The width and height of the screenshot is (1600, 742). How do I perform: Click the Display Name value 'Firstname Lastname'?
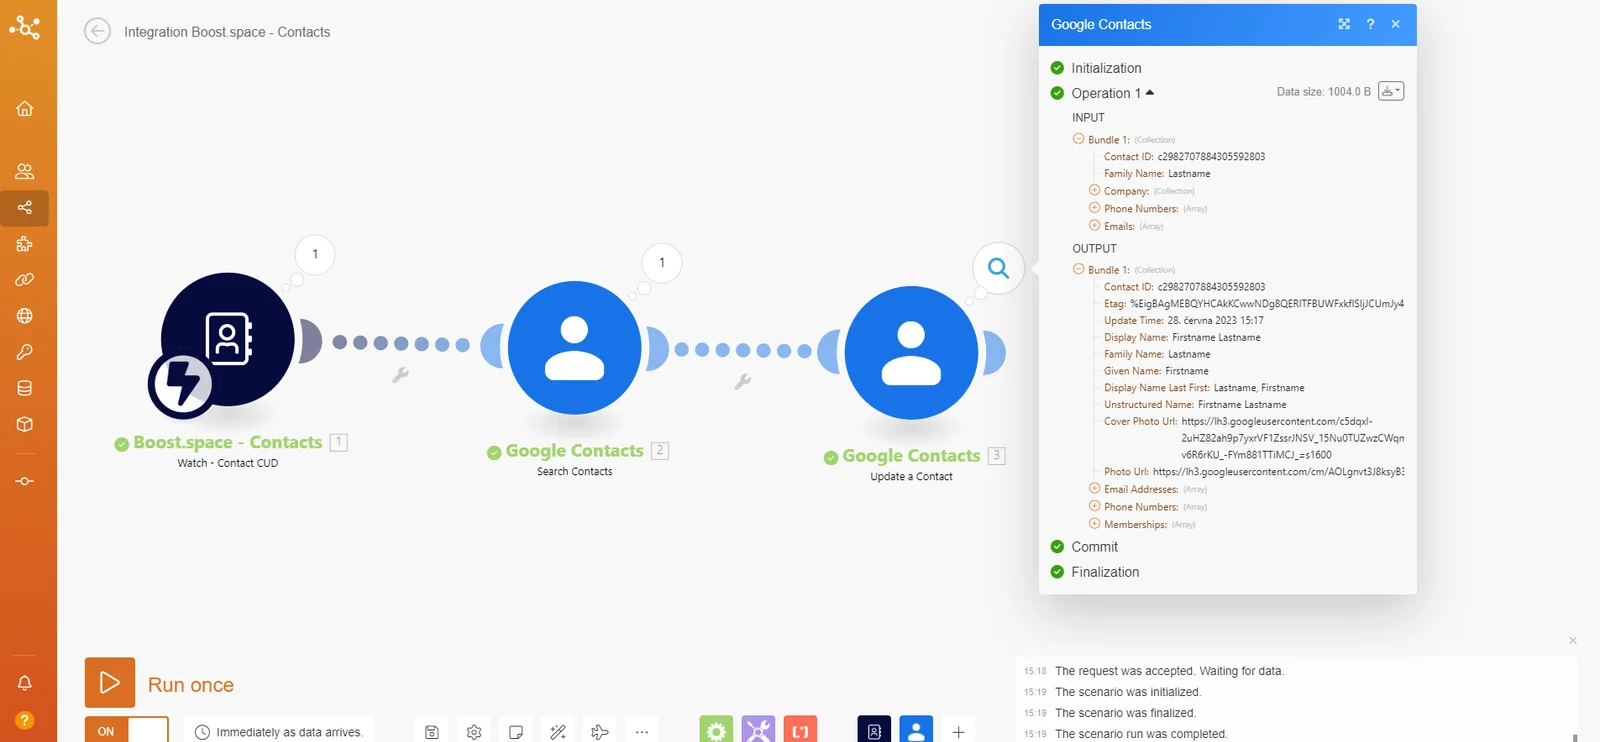click(x=1216, y=338)
